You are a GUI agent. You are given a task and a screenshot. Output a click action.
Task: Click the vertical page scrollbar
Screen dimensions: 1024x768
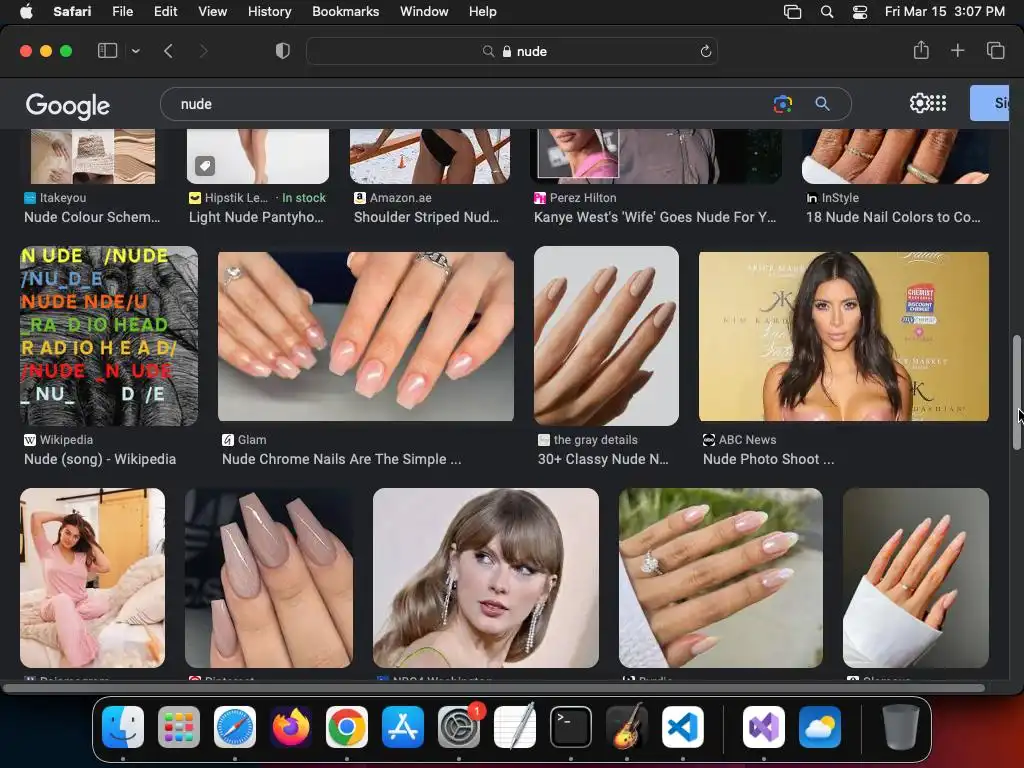1016,392
